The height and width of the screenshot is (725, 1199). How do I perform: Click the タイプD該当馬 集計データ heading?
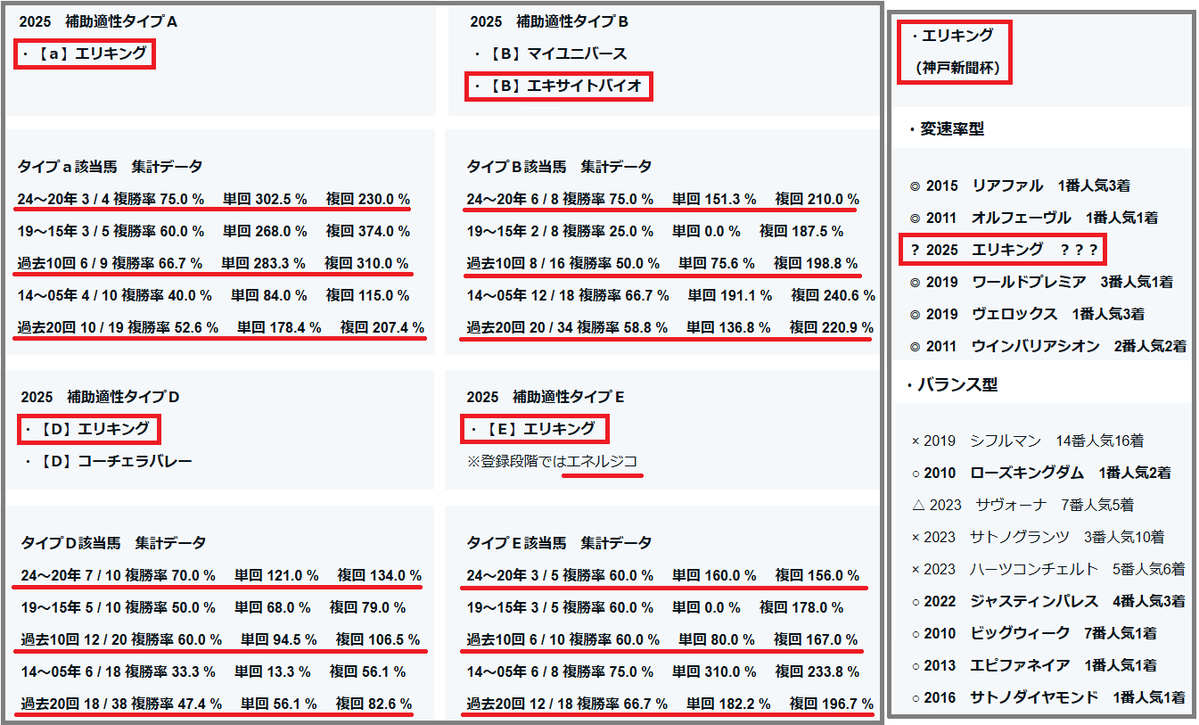(x=113, y=543)
